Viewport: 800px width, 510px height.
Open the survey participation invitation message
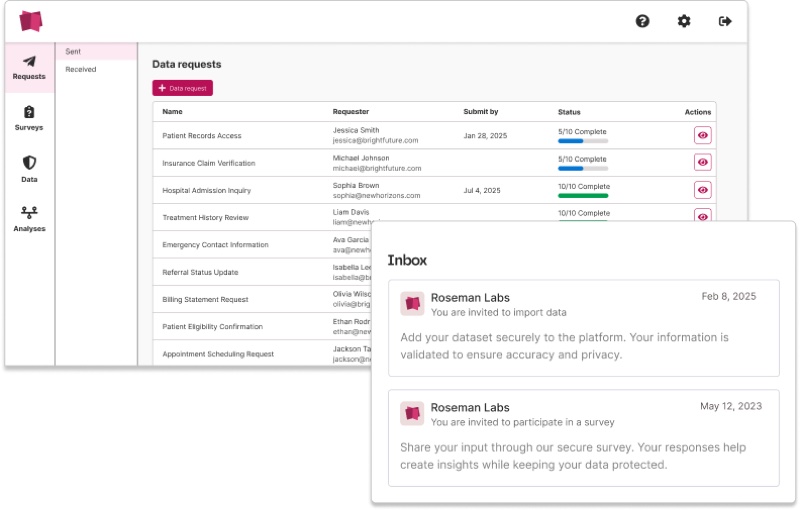pos(584,438)
